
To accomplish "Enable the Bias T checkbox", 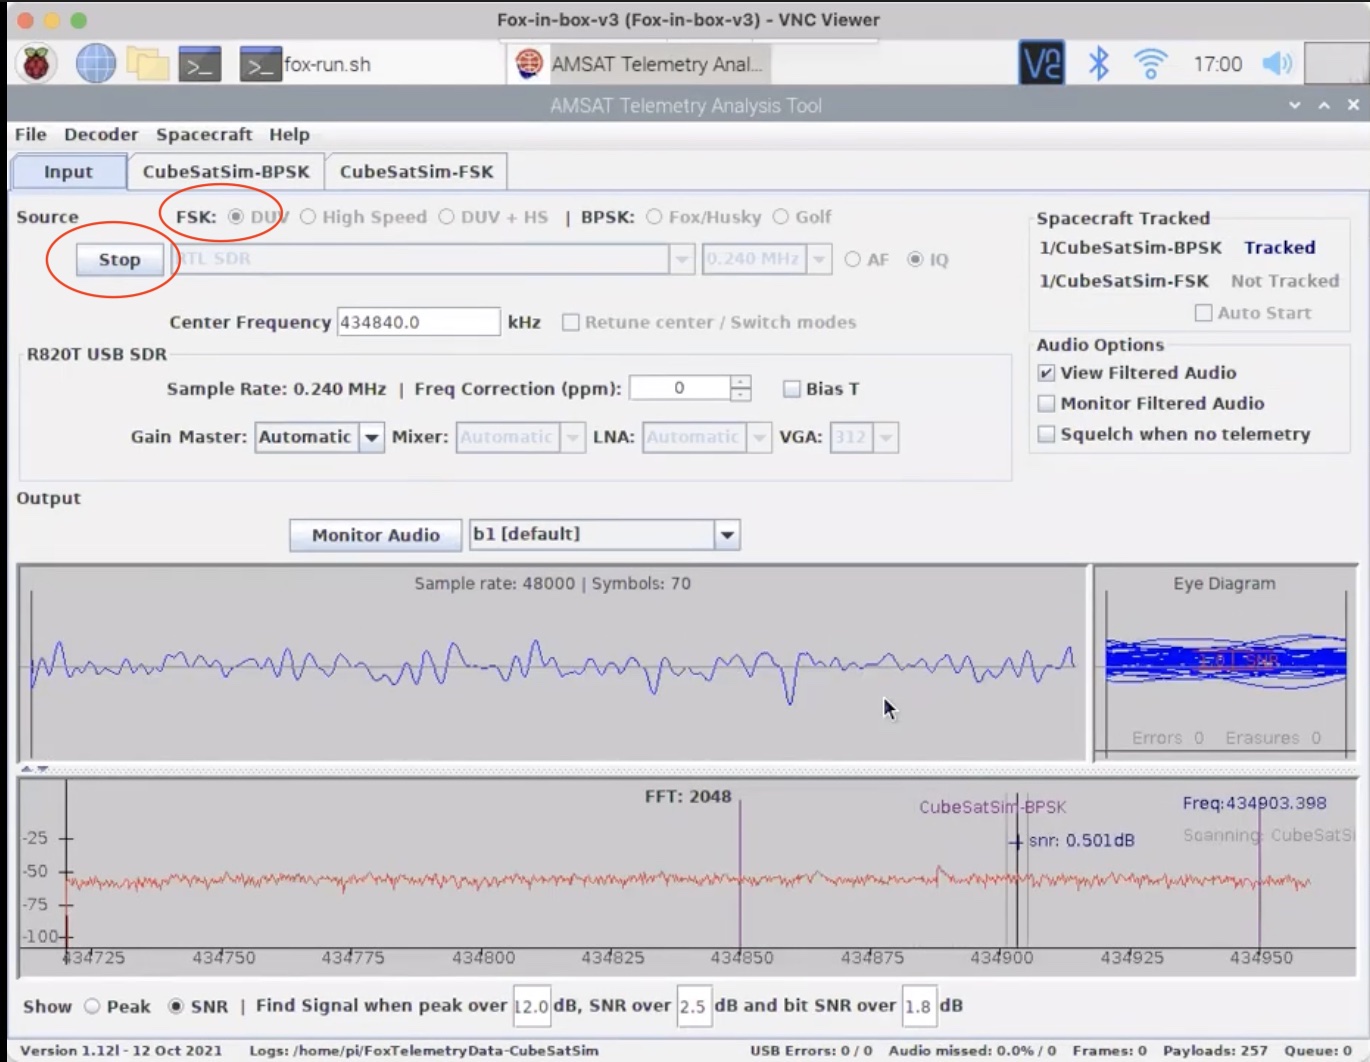I will click(x=792, y=389).
